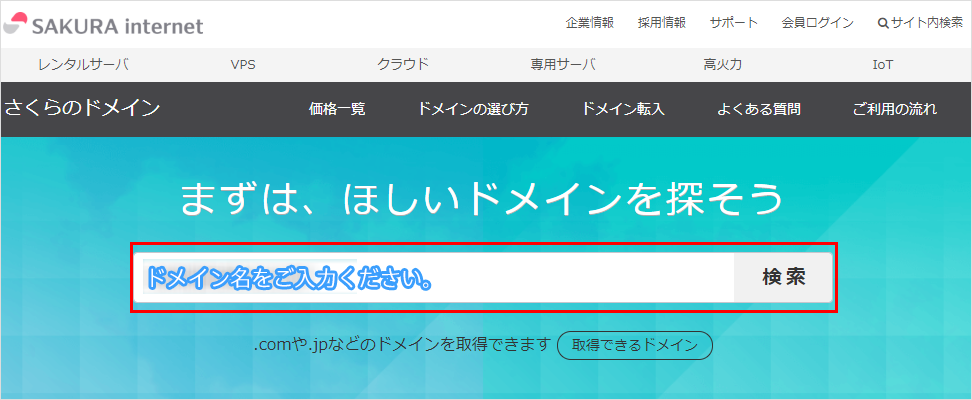Open 専用サーバ service menu item

[562, 65]
